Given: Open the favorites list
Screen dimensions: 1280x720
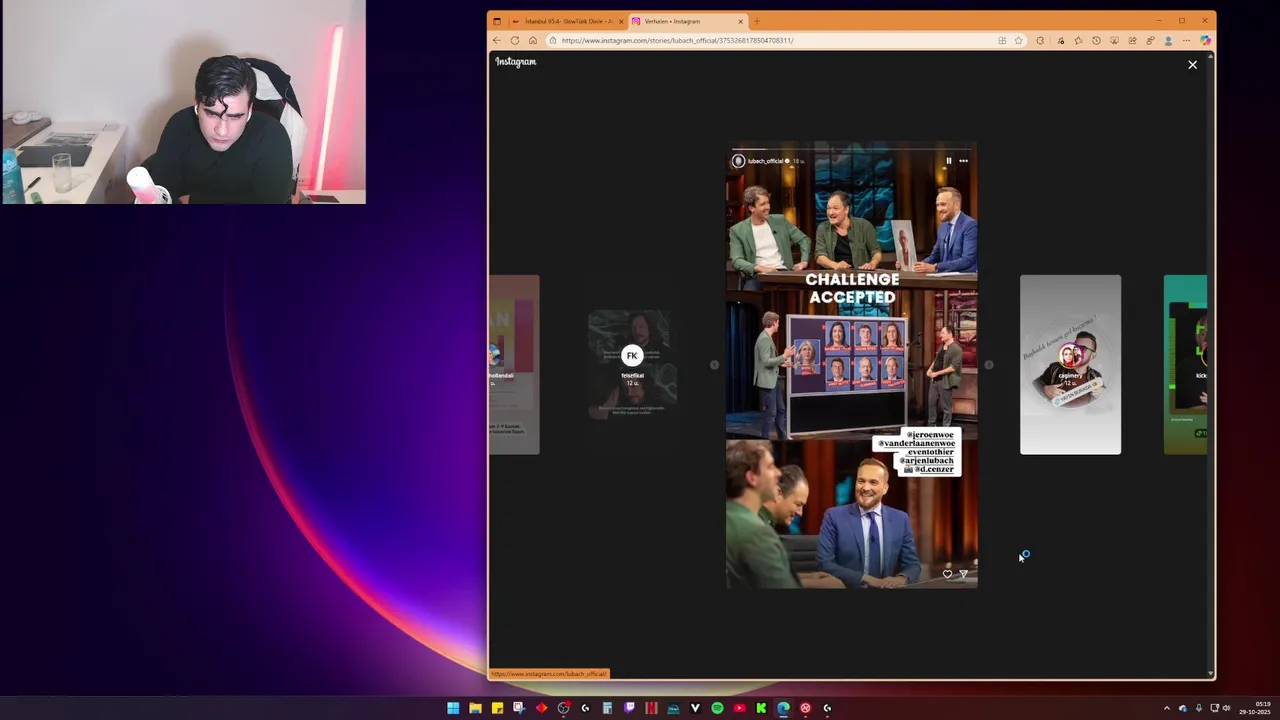Looking at the screenshot, I should (x=1078, y=41).
